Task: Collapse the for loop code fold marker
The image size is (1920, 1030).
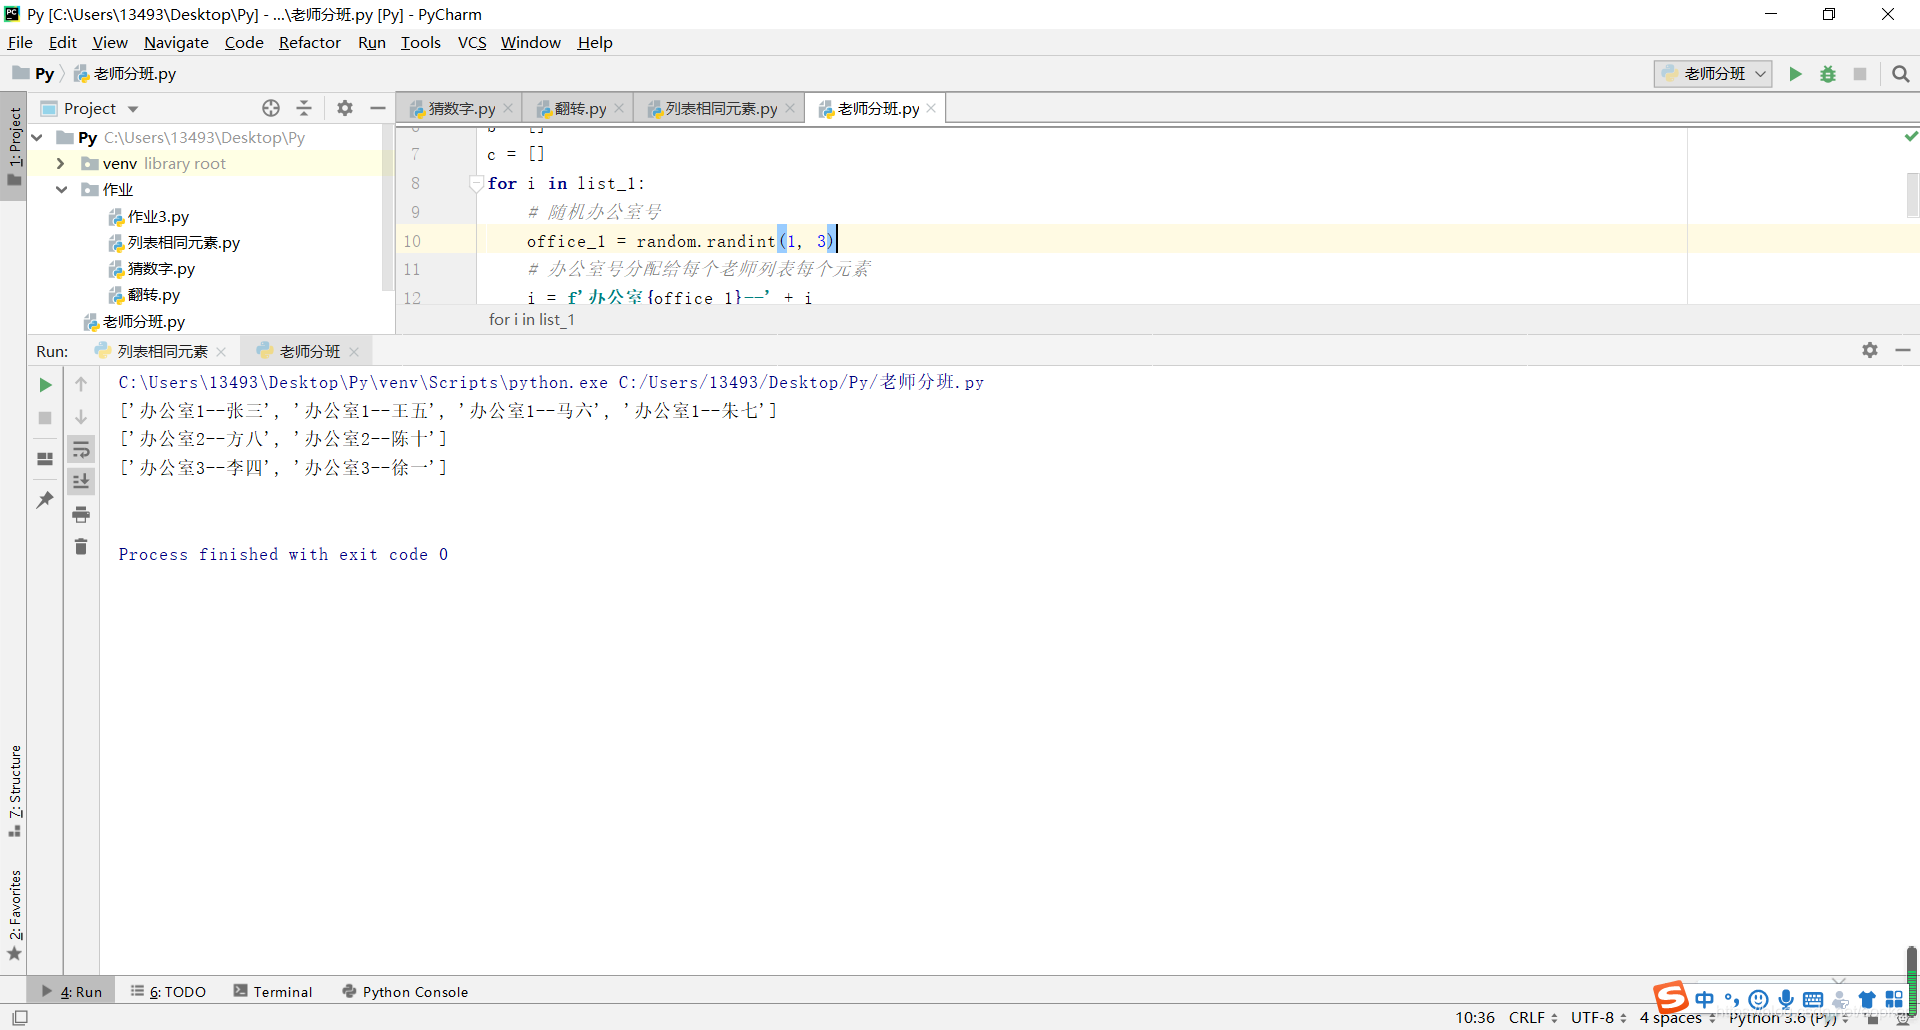Action: tap(476, 183)
